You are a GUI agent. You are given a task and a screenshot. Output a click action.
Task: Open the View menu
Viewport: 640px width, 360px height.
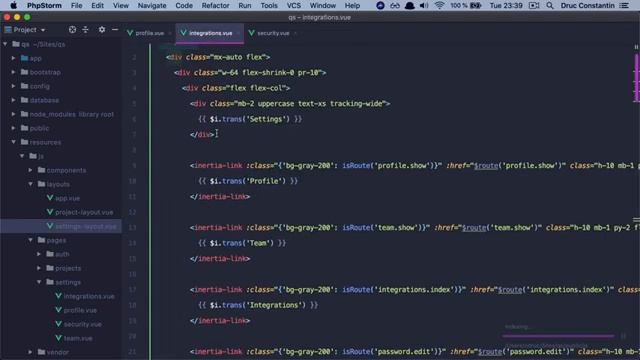[x=120, y=5]
